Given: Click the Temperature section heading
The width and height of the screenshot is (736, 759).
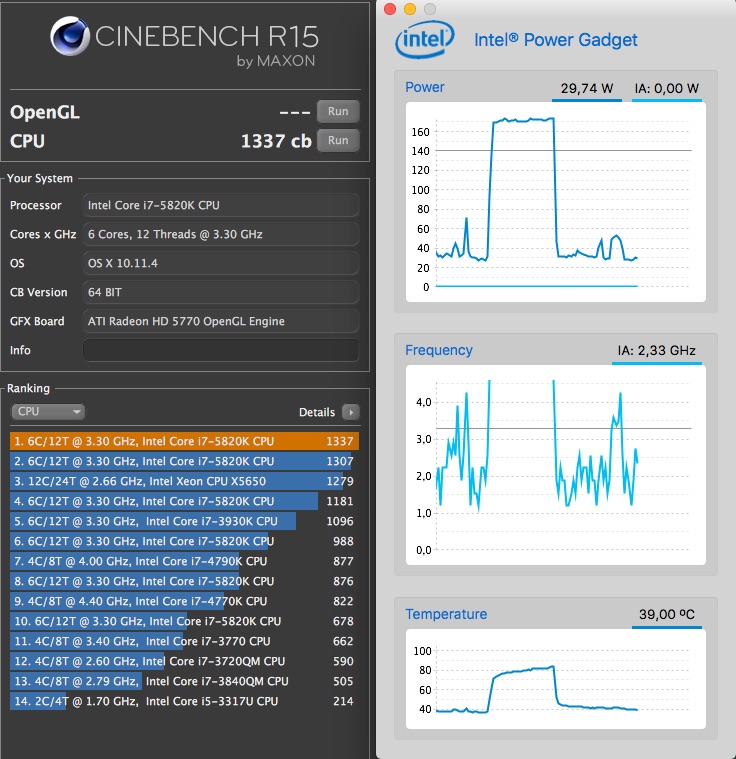Looking at the screenshot, I should pyautogui.click(x=446, y=614).
